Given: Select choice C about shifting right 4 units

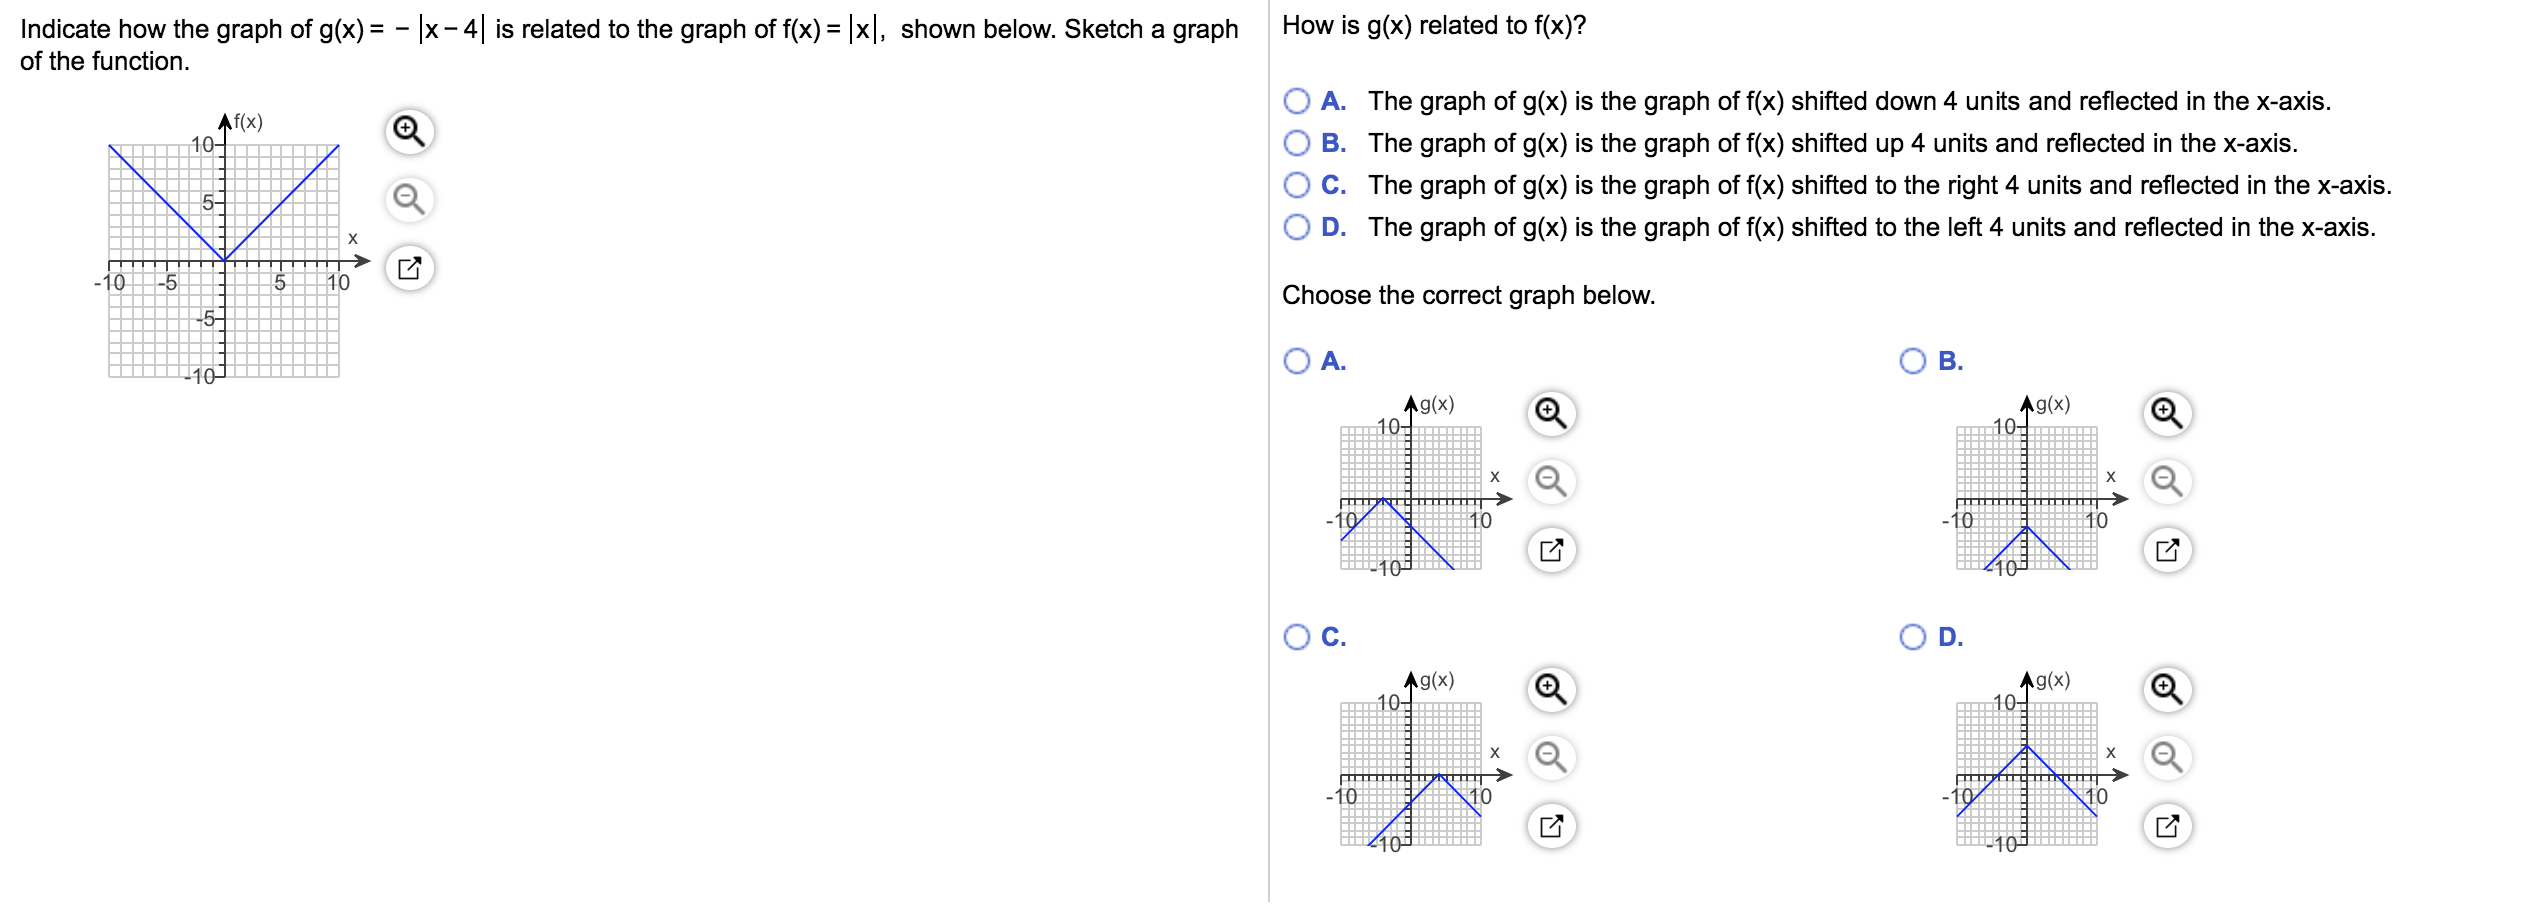Looking at the screenshot, I should 1295,184.
